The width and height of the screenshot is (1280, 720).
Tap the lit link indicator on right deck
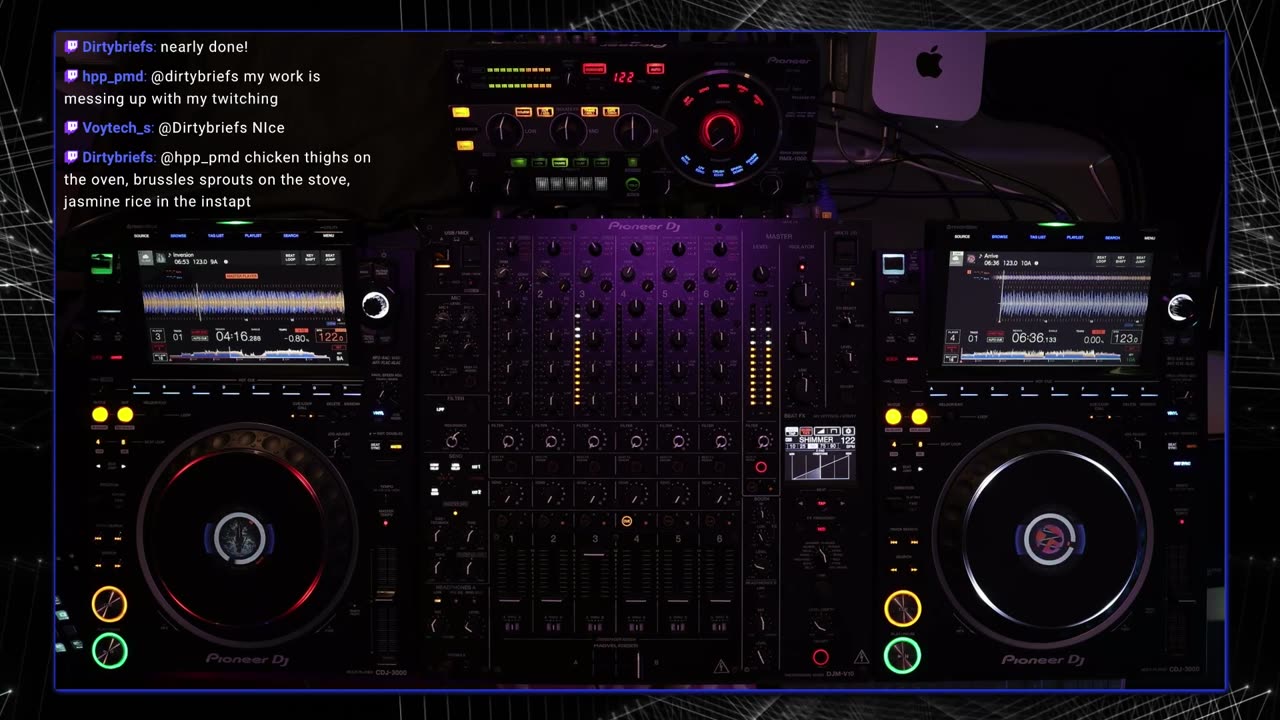coord(893,264)
